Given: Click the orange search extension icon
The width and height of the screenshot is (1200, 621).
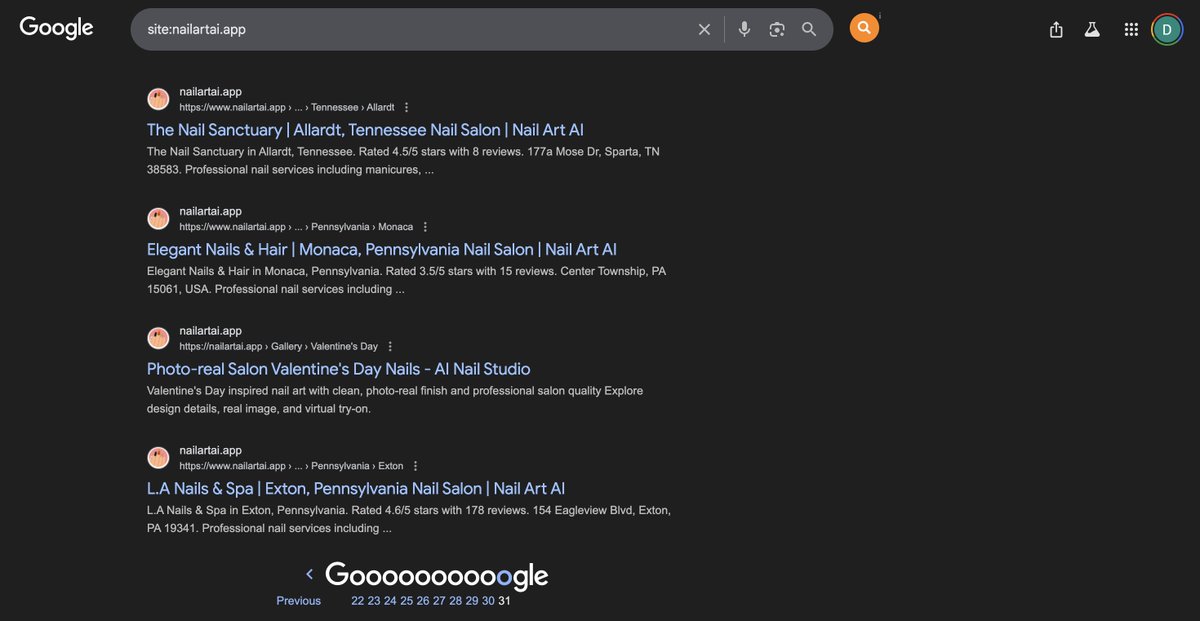Looking at the screenshot, I should (x=864, y=28).
